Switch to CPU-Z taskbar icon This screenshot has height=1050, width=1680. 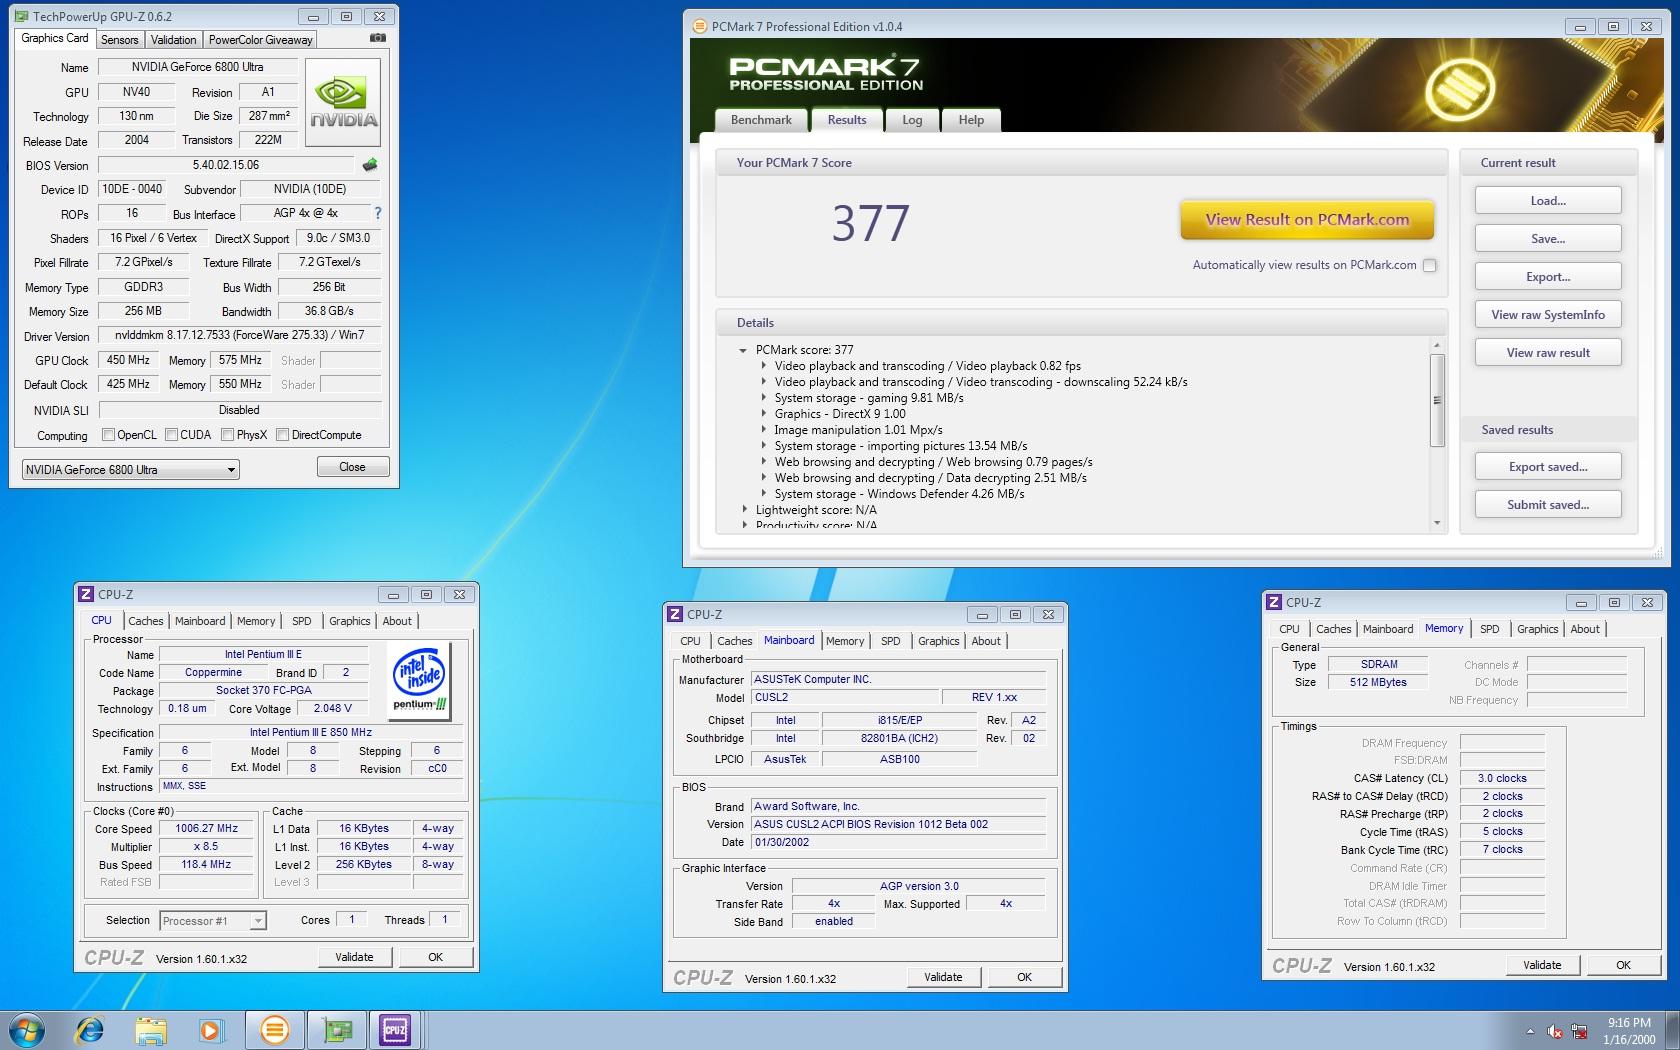click(395, 1030)
